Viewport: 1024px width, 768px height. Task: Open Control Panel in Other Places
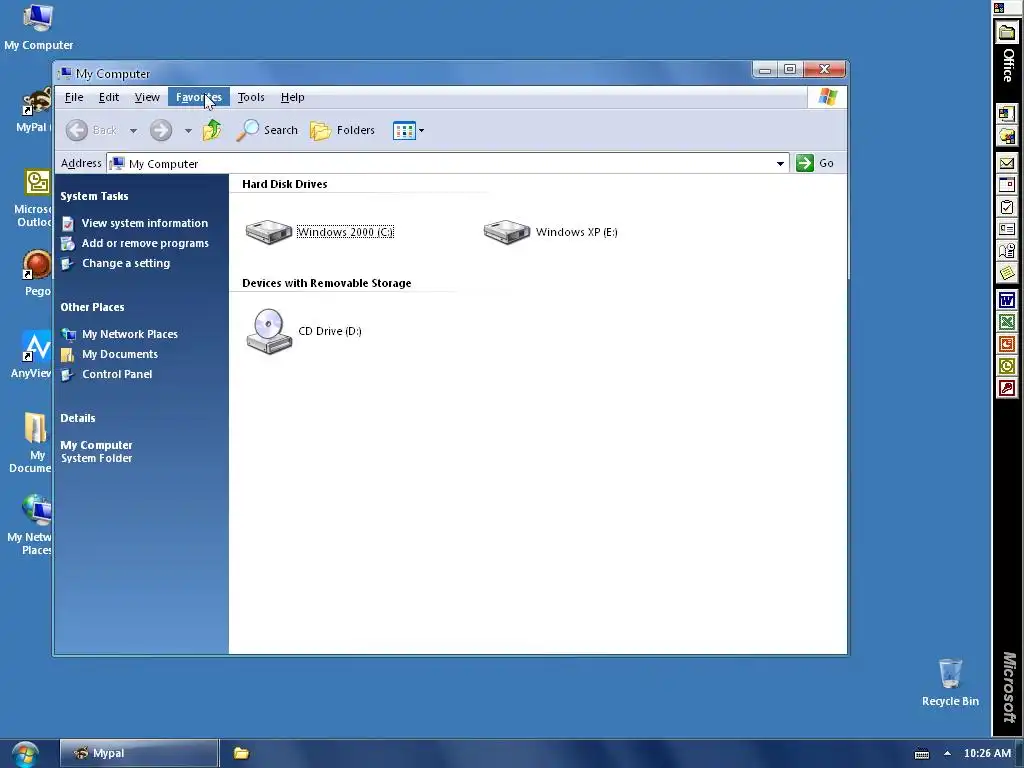point(117,374)
